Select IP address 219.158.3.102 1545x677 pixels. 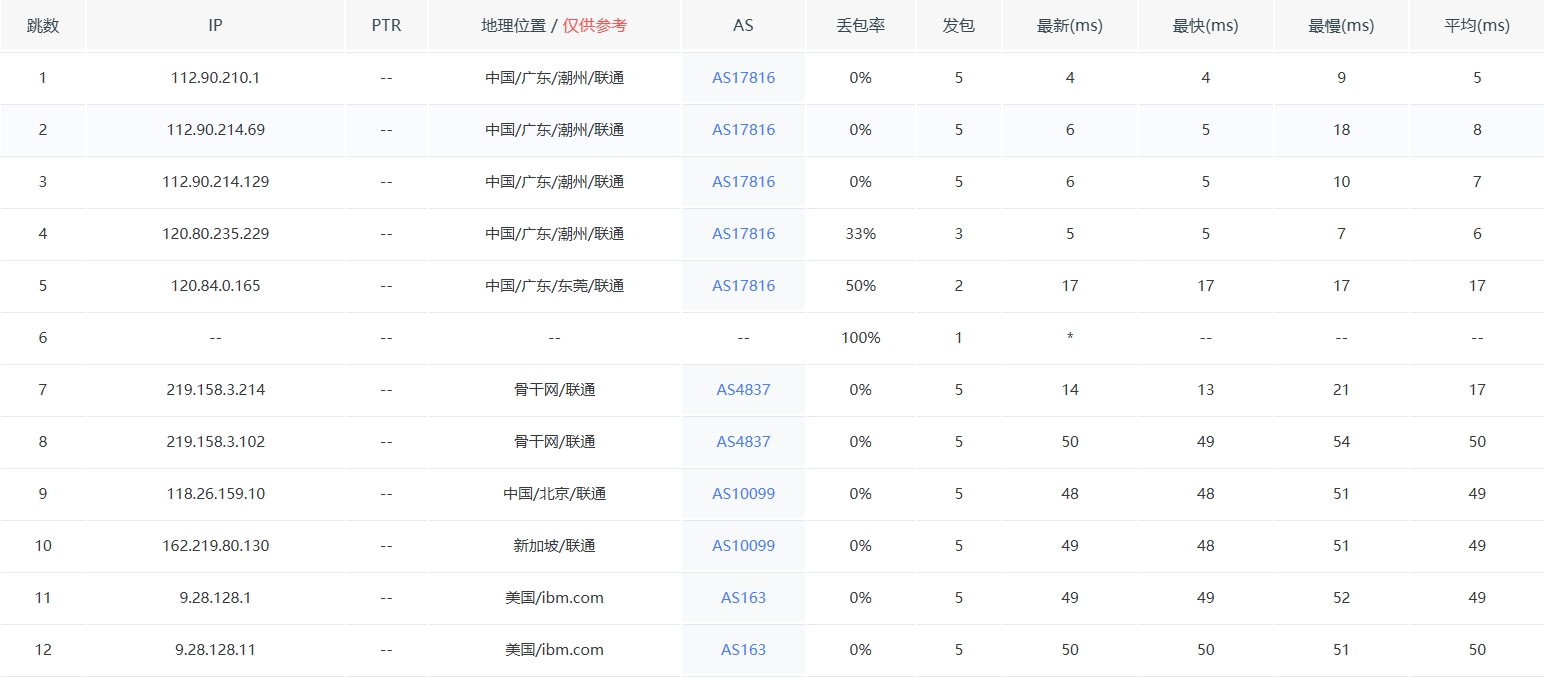[215, 441]
